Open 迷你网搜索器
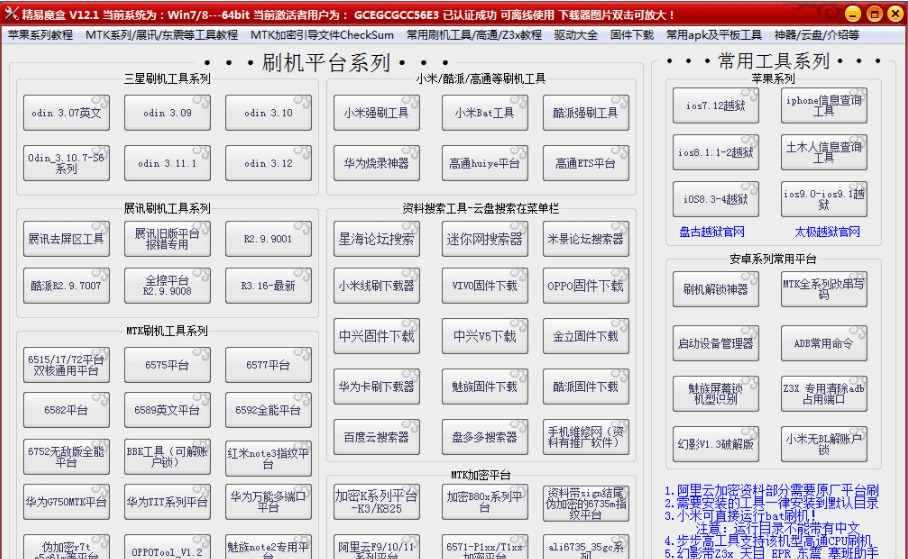The height and width of the screenshot is (559, 908). click(x=485, y=239)
